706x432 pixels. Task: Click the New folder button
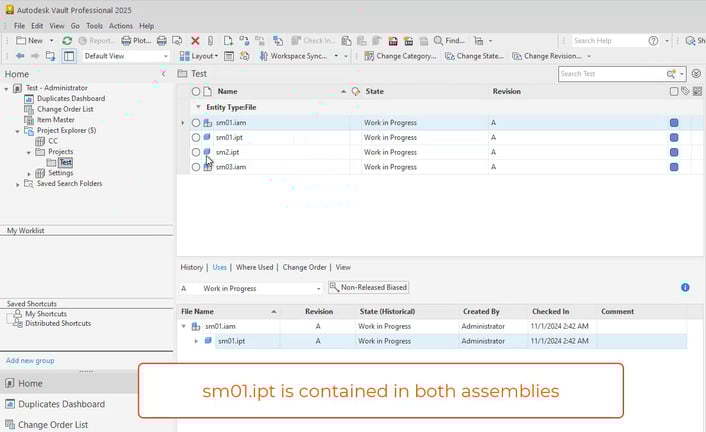(29, 41)
